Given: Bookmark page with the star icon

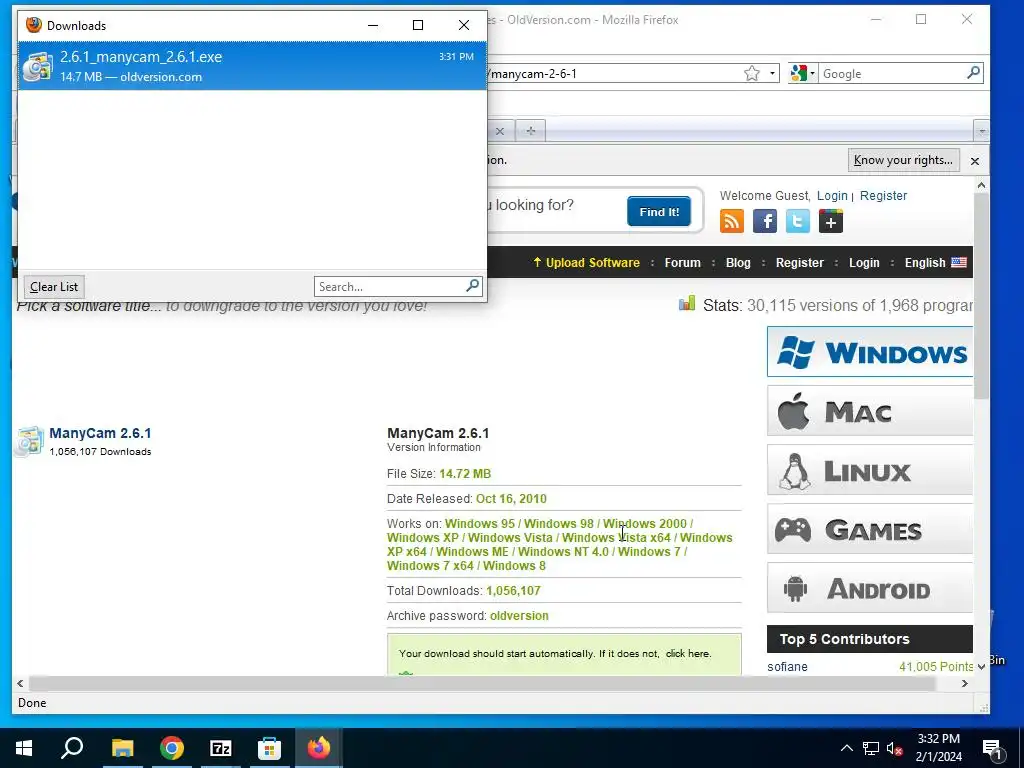Looking at the screenshot, I should tap(752, 74).
